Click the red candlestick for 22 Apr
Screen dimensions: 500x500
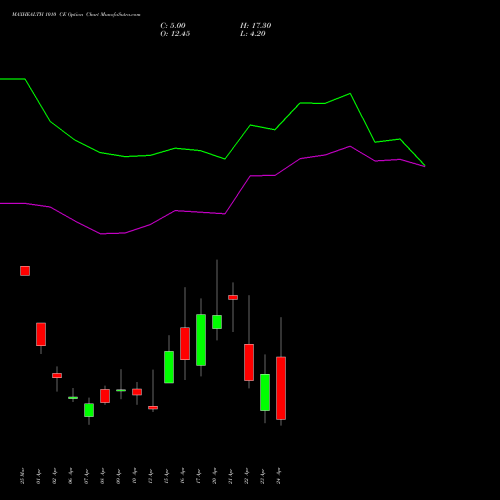point(249,362)
